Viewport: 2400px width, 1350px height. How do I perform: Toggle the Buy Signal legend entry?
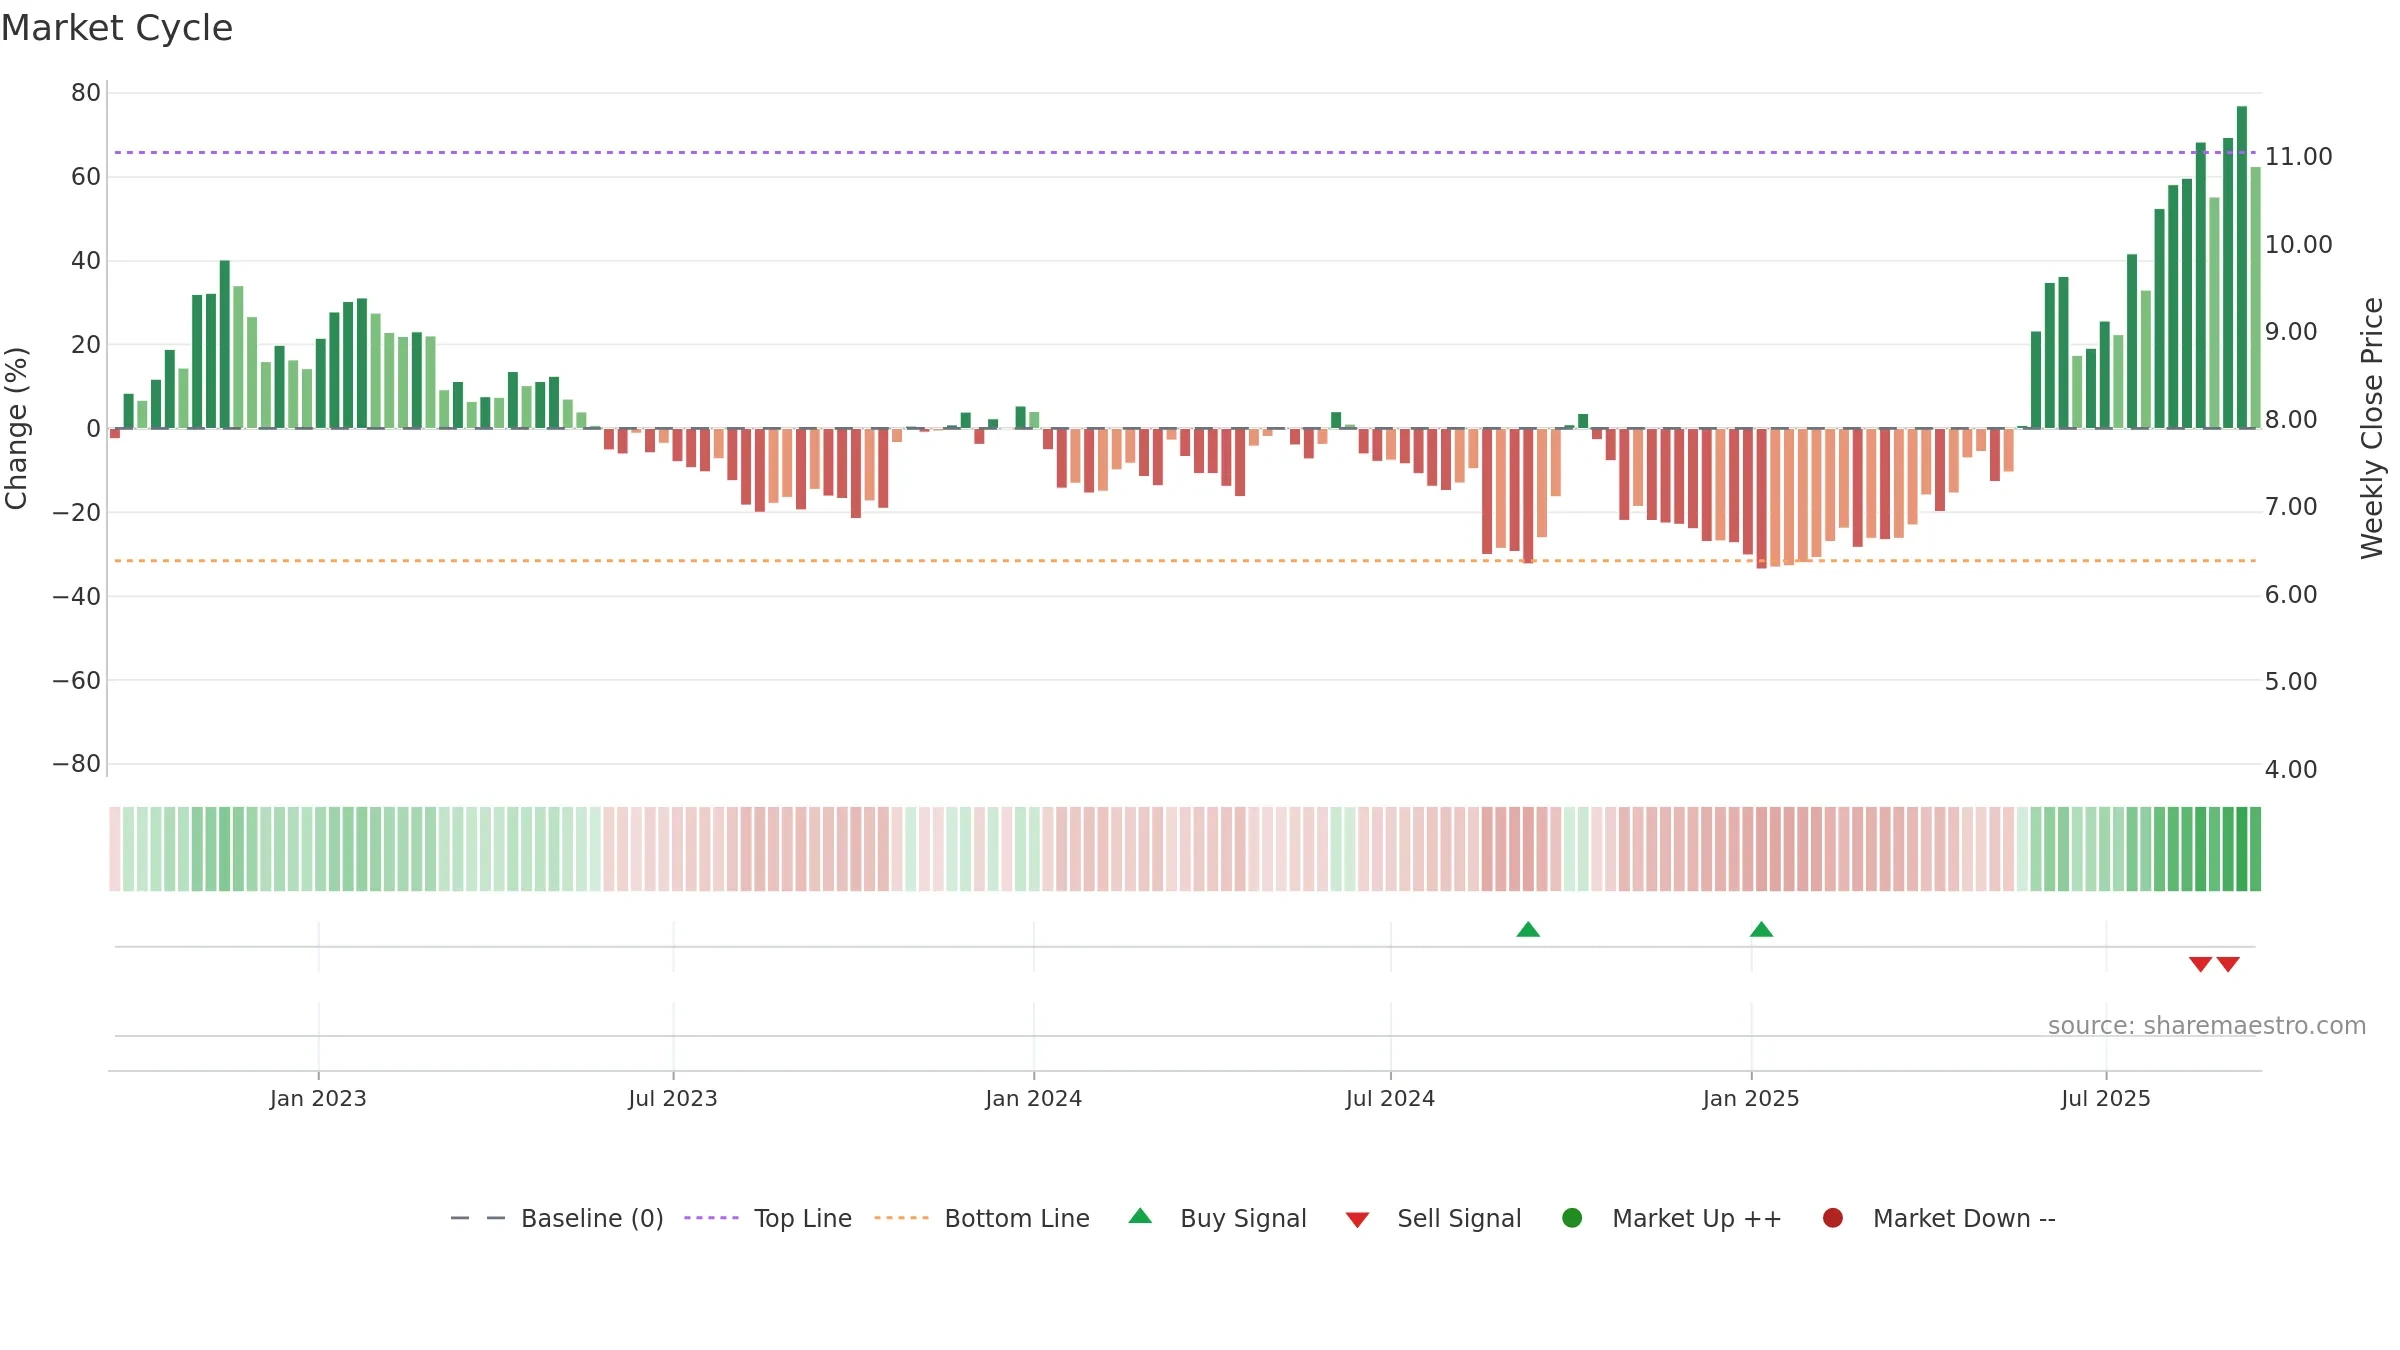point(1217,1218)
